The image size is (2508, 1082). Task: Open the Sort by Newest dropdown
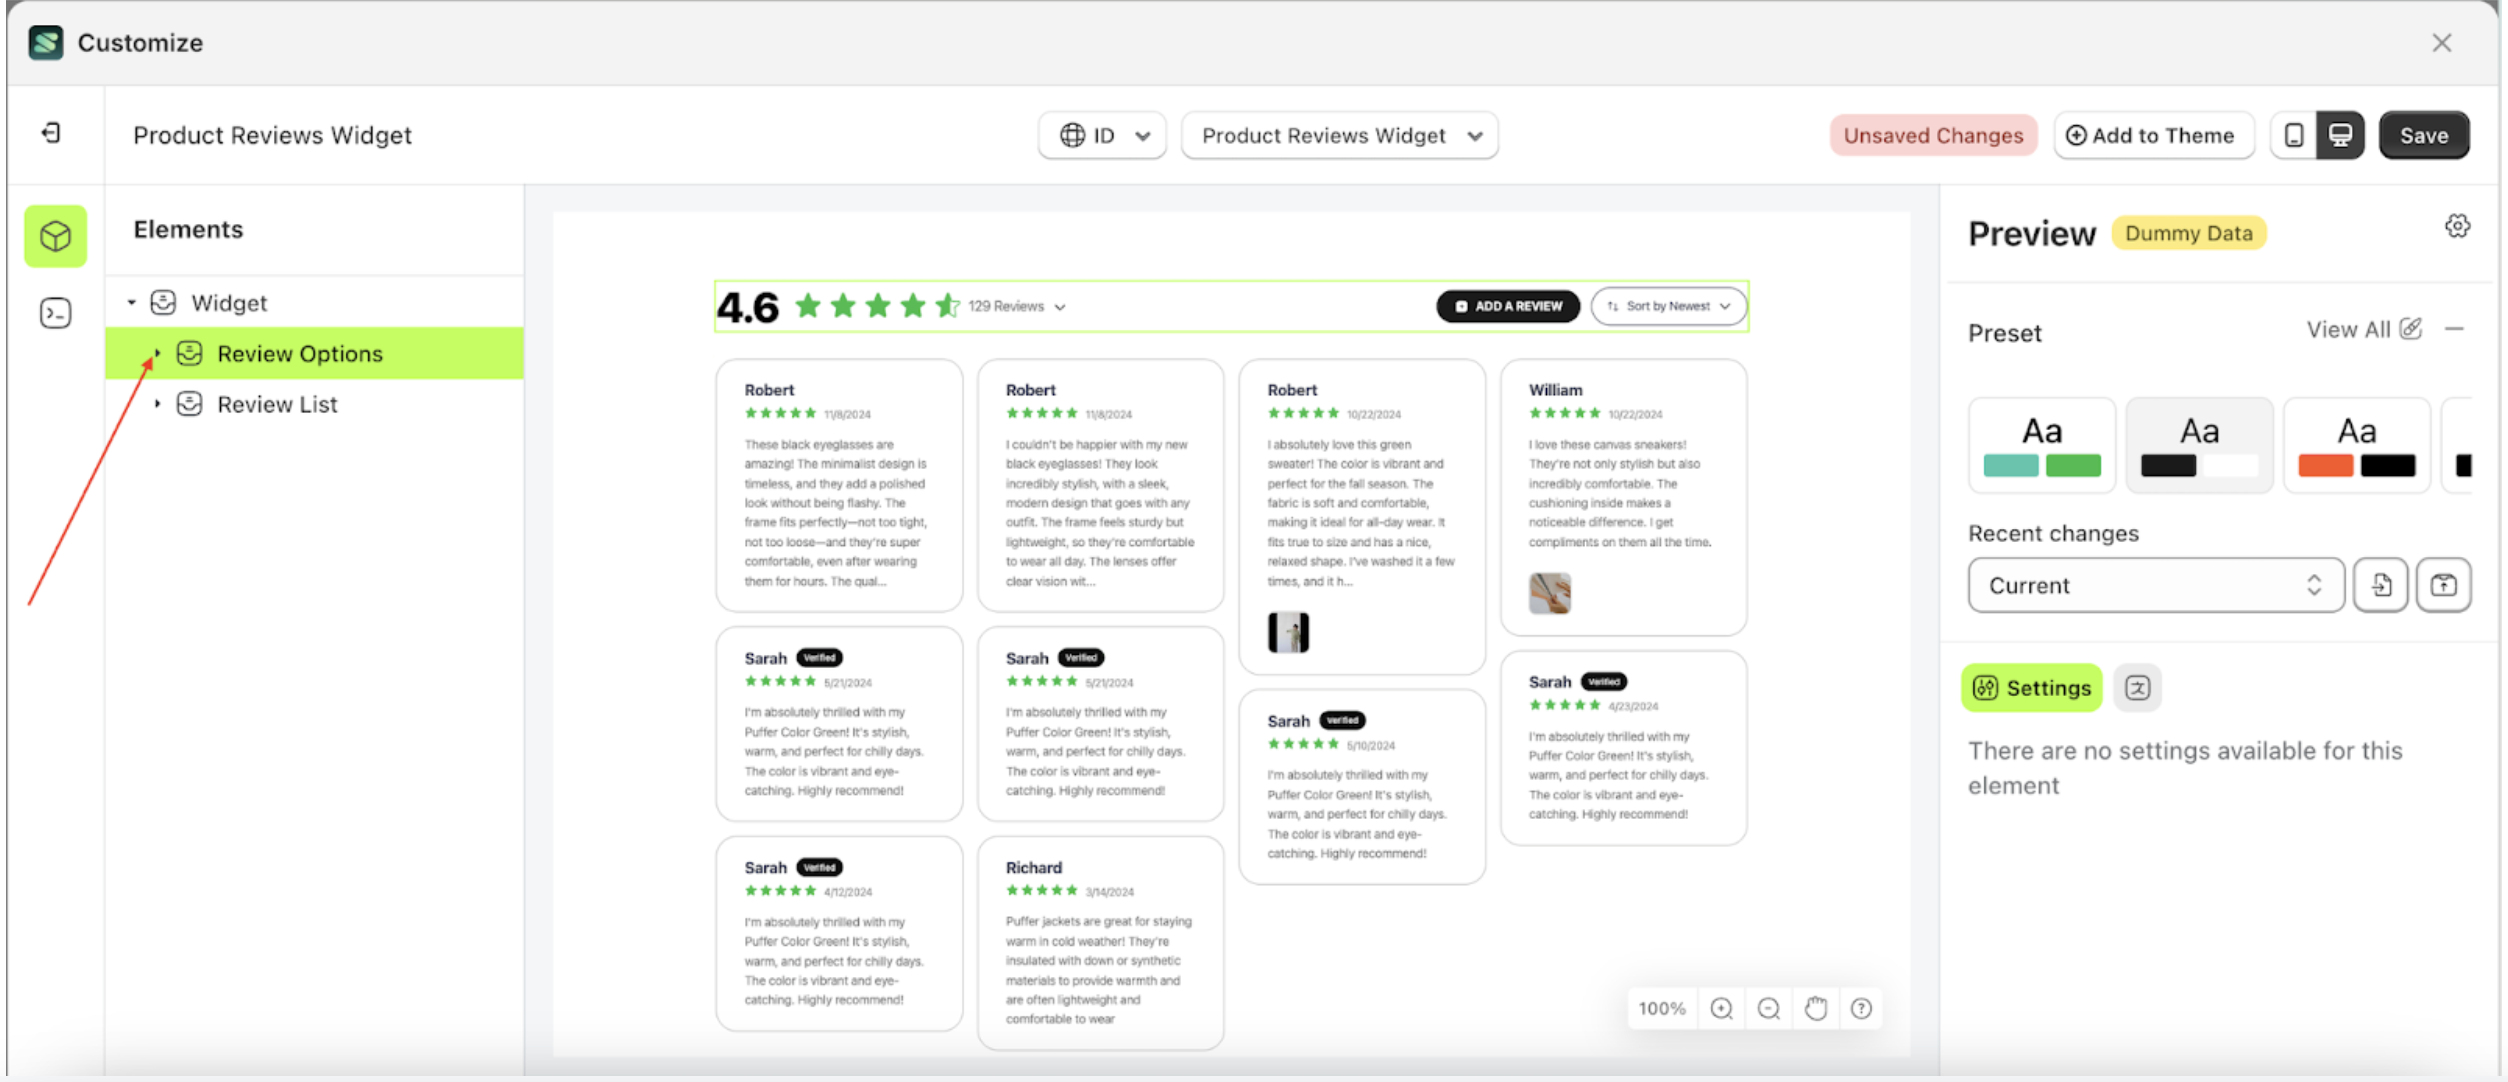[1667, 306]
